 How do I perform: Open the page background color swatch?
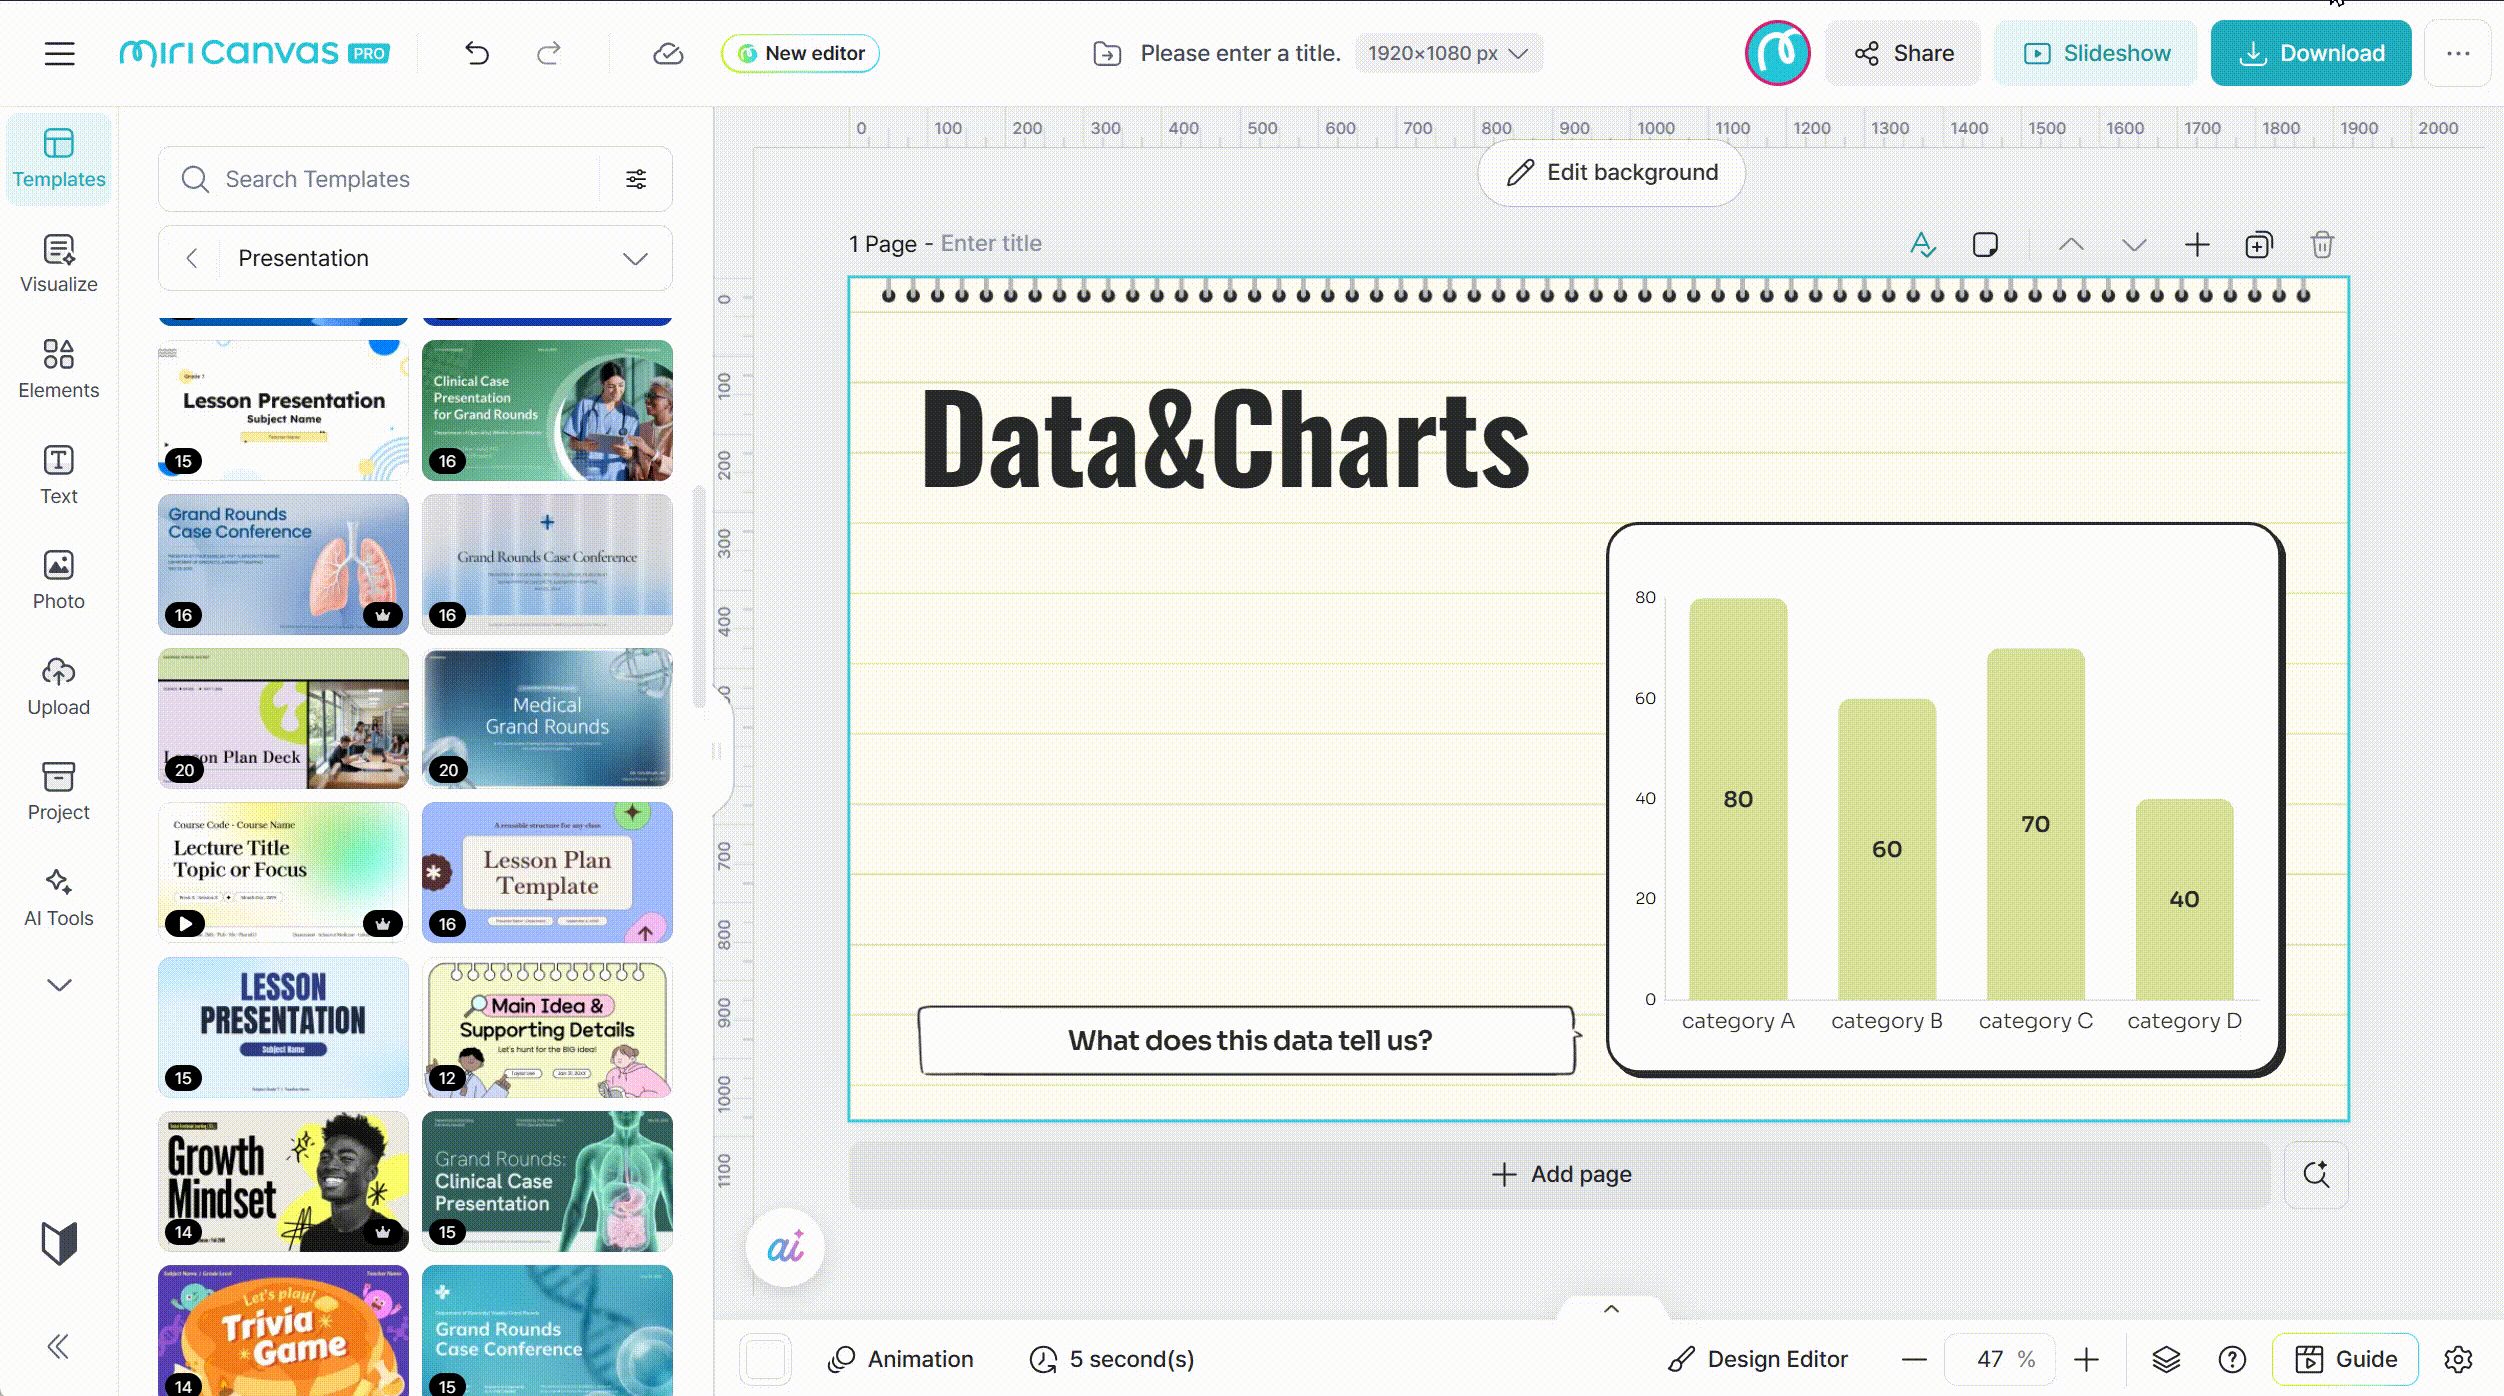[766, 1359]
